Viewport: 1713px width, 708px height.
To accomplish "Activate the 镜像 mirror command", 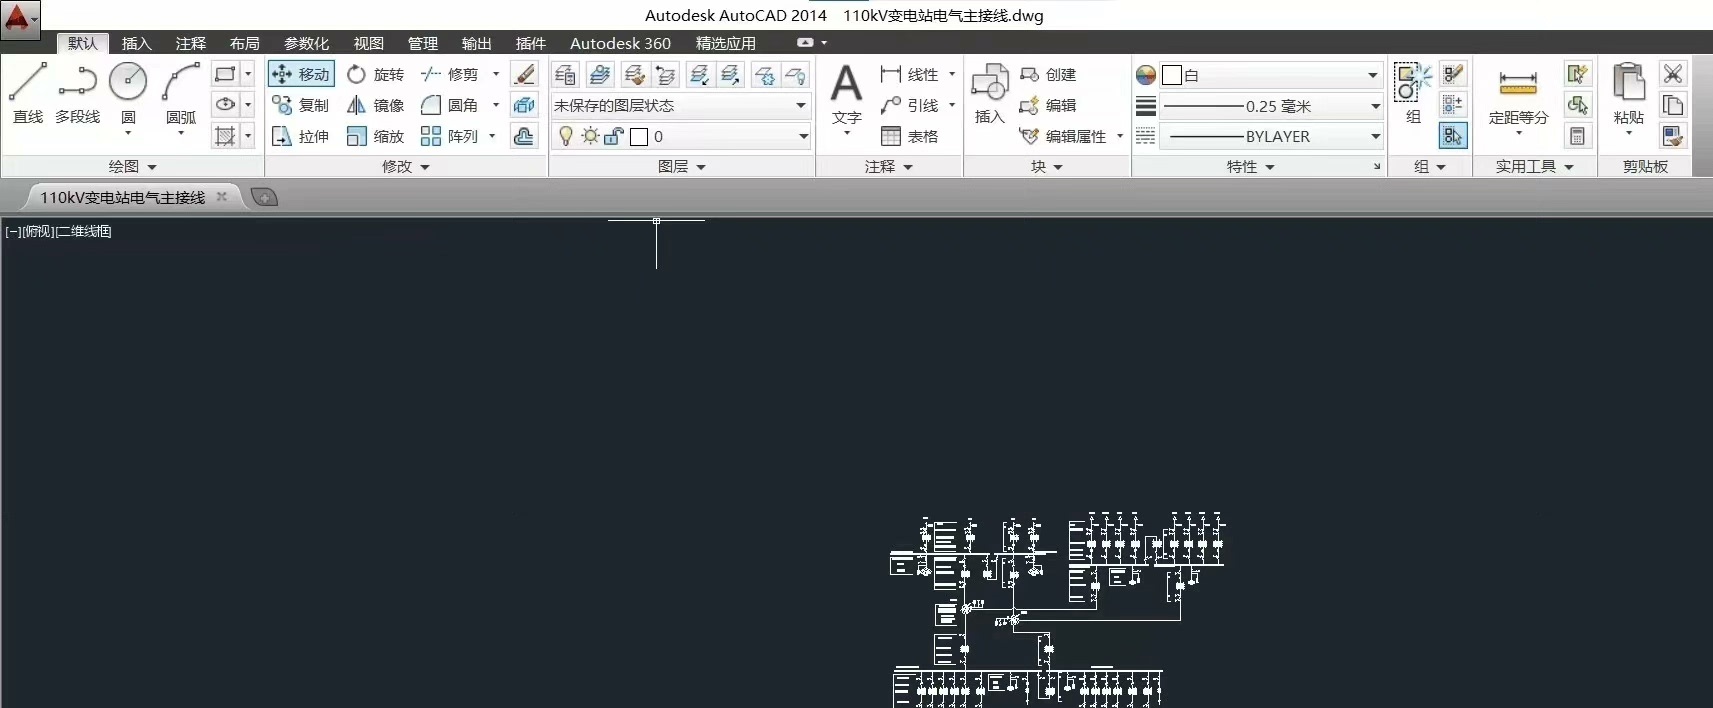I will 376,105.
